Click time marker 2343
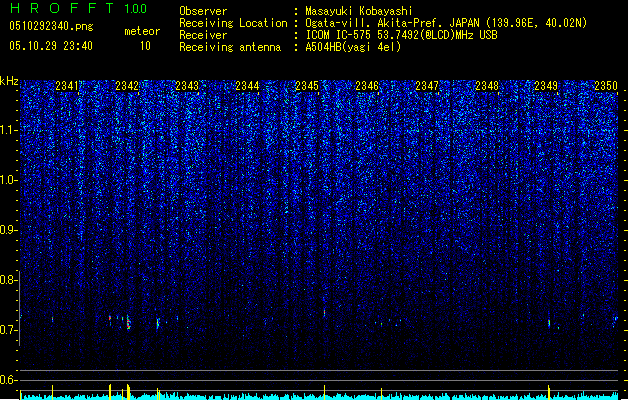629x400 pixels. coord(187,86)
